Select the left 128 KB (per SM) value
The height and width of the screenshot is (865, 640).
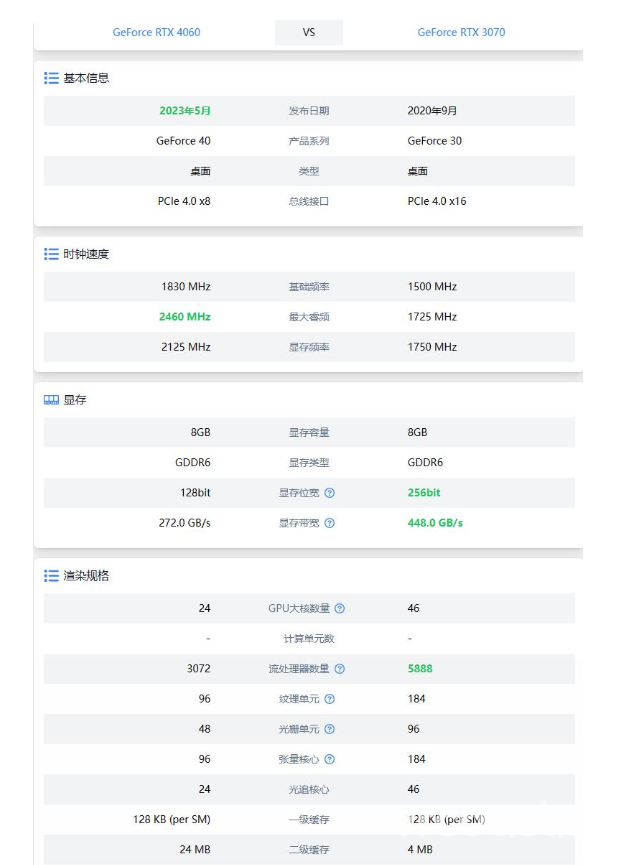click(172, 820)
